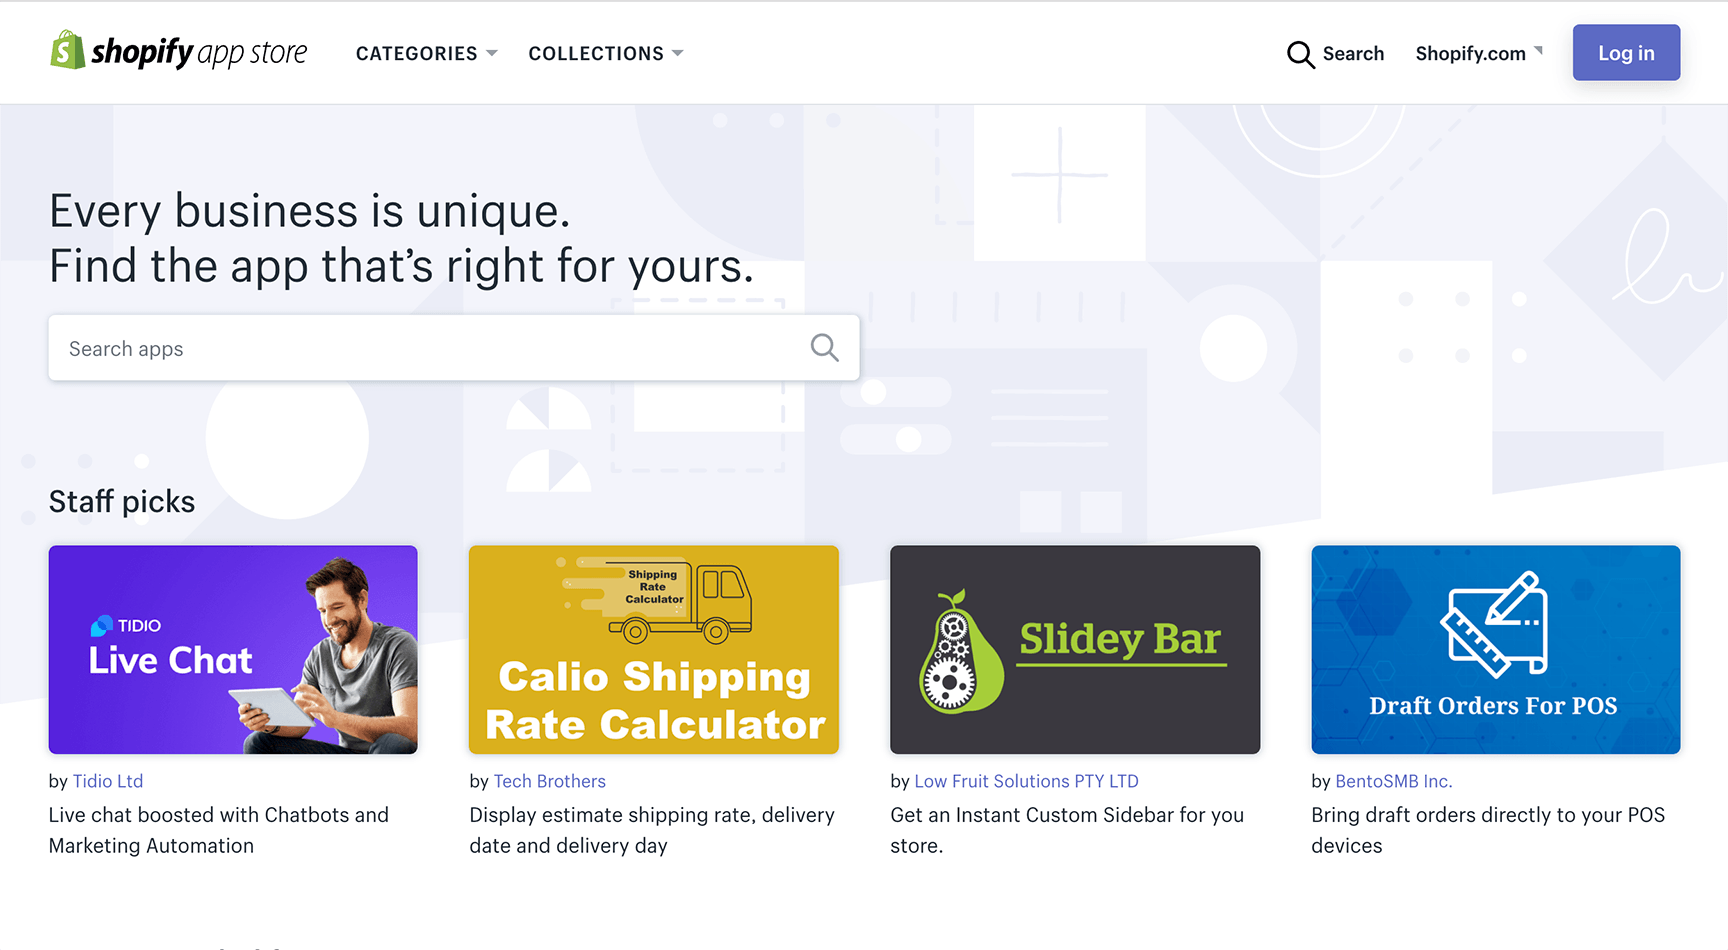Visit Low Fruit Solutions PTY LTD link

(1026, 781)
